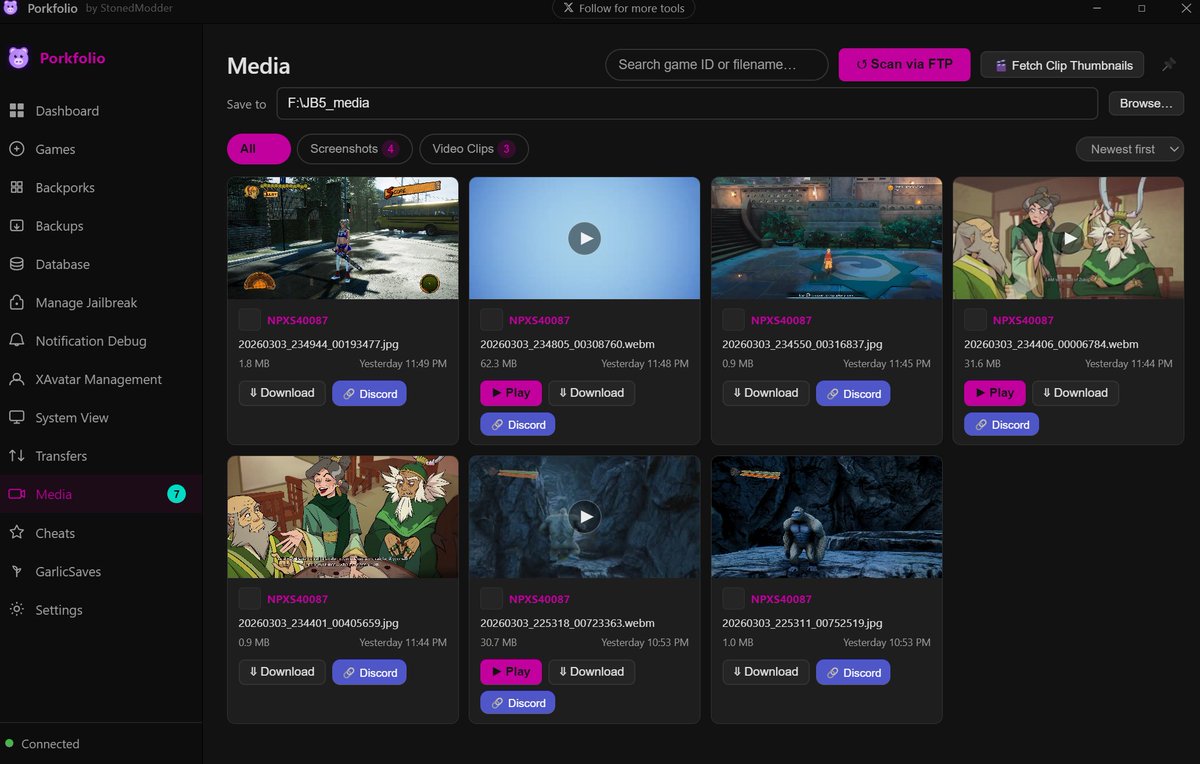Tick checkbox for 20260303_234406_00006784.webm
Viewport: 1200px width, 764px height.
click(975, 320)
